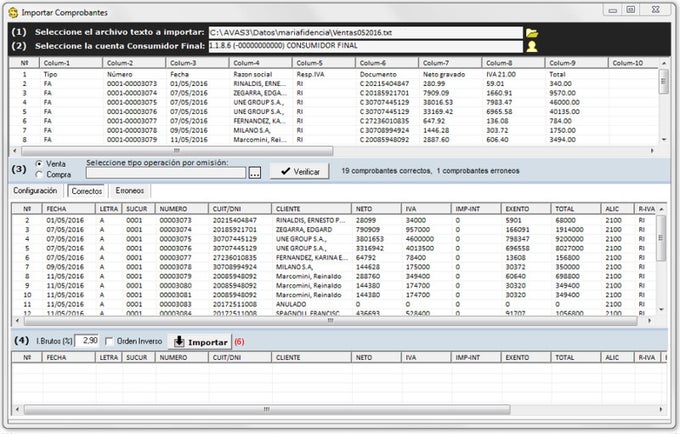
Task: Click scroll-up arrow of the Correctos grid
Action: tap(661, 209)
